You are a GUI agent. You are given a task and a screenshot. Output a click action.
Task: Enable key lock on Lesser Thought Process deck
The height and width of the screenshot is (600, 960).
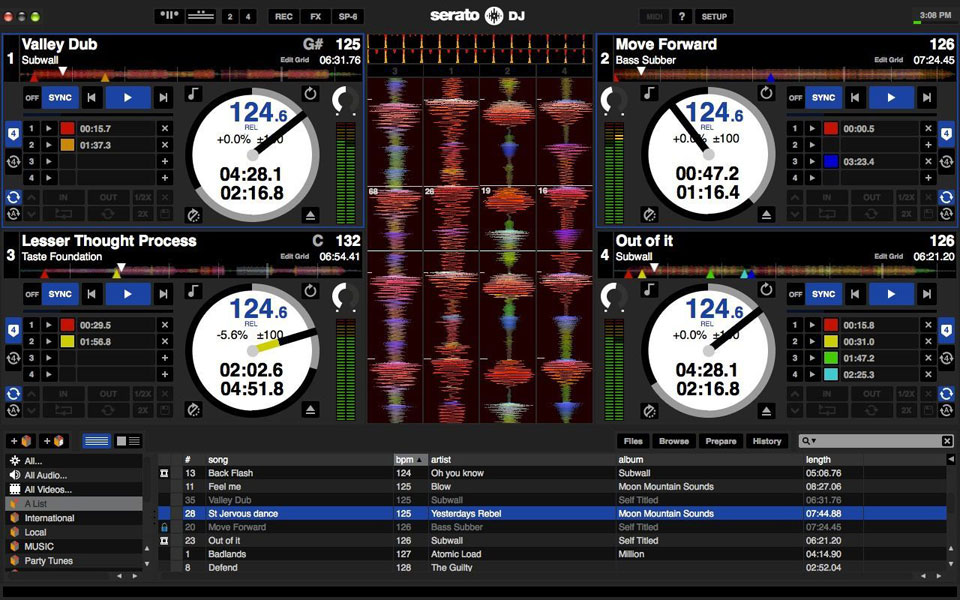(x=193, y=290)
